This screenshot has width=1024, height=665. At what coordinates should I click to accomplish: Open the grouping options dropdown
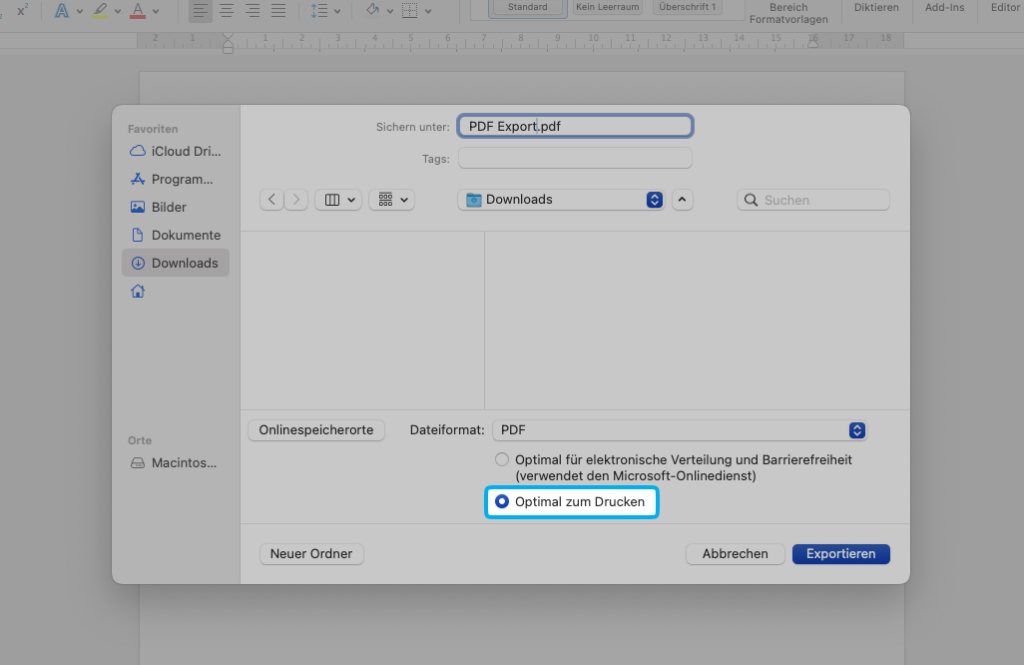tap(391, 200)
